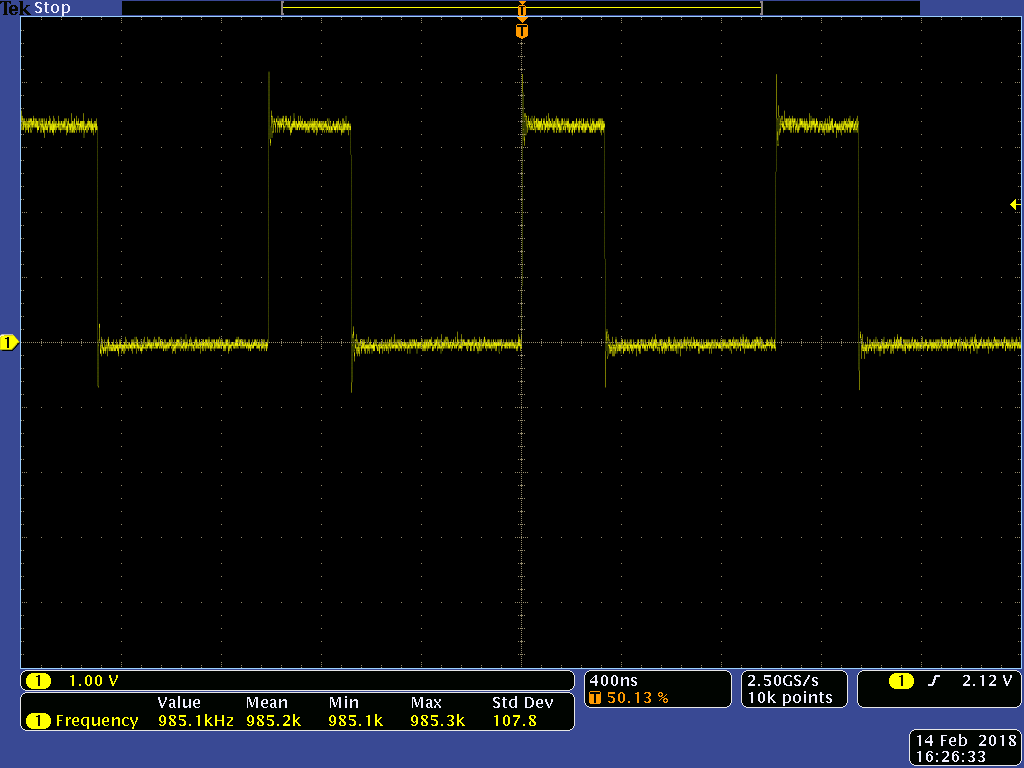Click the Tek logo in top-left corner

pos(15,8)
